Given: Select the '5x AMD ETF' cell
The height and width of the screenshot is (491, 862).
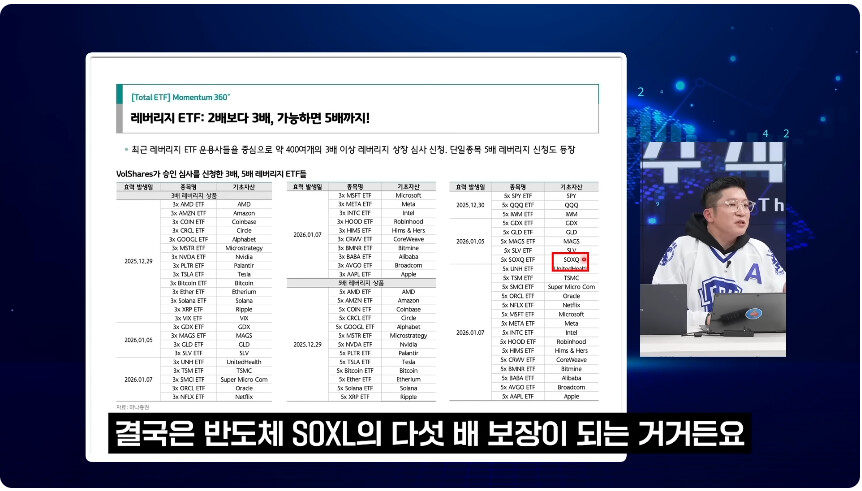Looking at the screenshot, I should (355, 292).
